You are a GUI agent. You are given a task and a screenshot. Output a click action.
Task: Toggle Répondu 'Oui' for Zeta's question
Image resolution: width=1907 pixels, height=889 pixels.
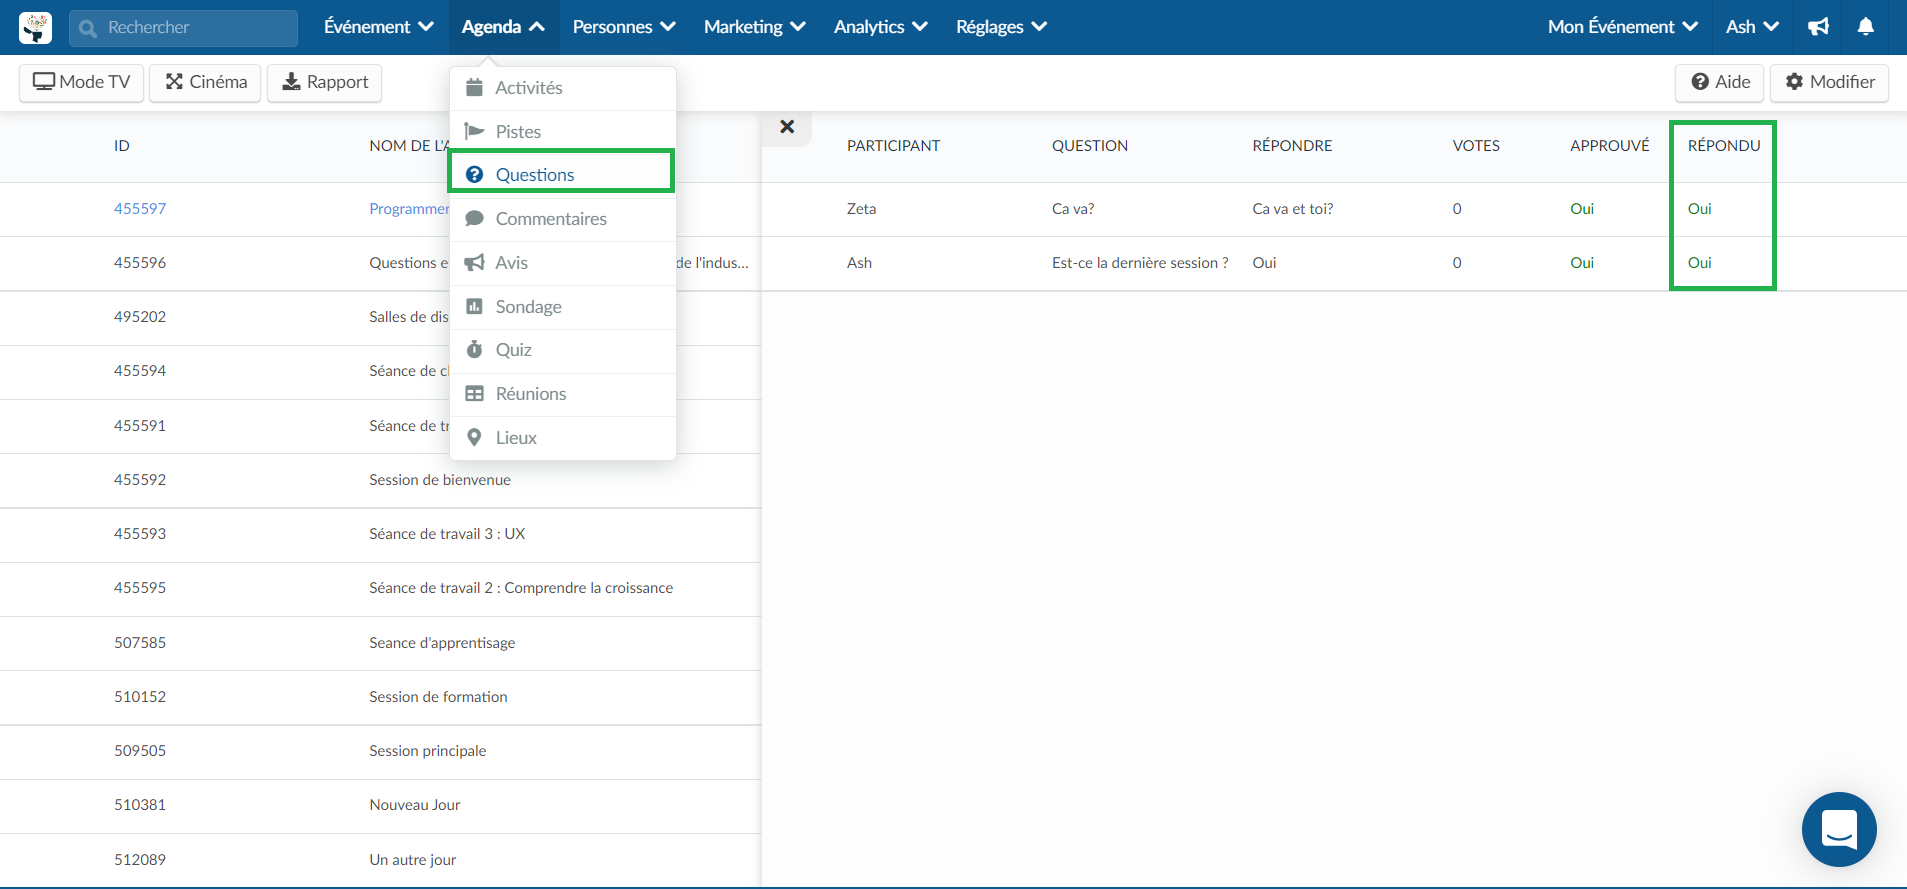(x=1700, y=209)
